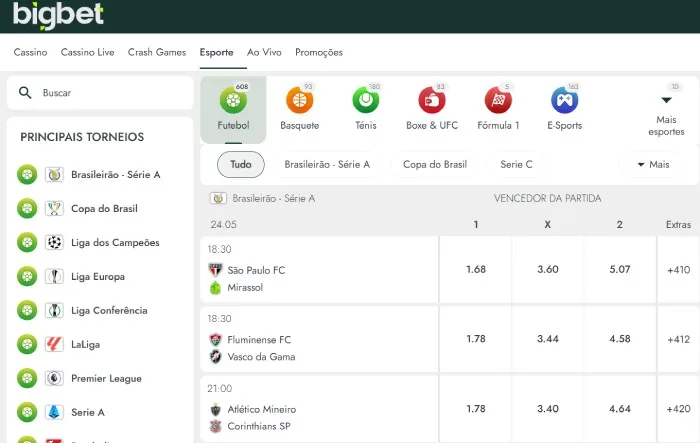This screenshot has width=700, height=443.
Task: Open +420 extras for Atlético Mineiro match
Action: (679, 409)
